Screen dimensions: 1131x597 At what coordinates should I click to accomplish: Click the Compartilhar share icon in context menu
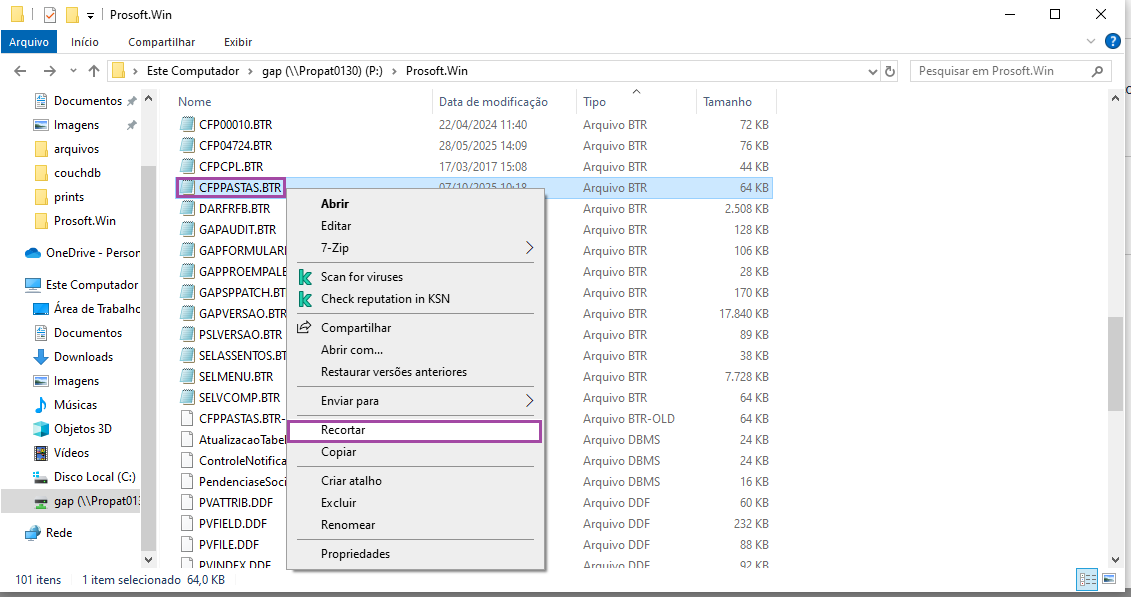[x=305, y=328]
